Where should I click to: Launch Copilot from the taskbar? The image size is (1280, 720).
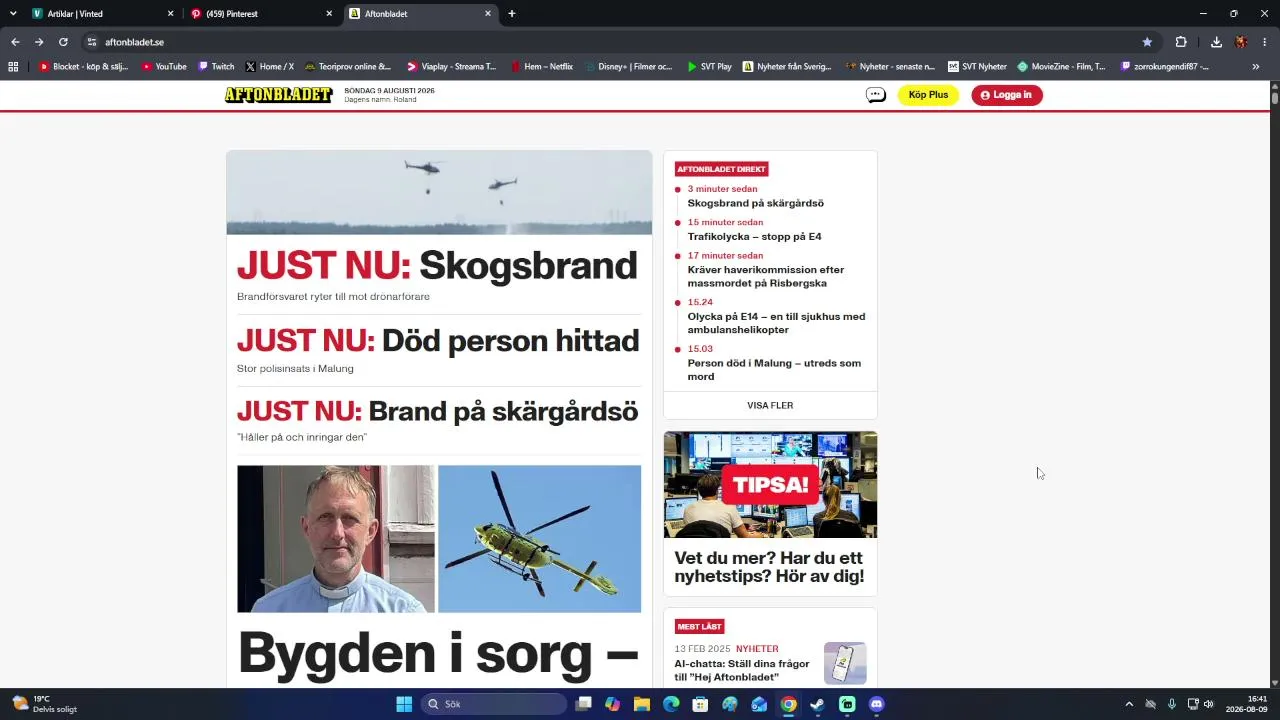click(613, 704)
